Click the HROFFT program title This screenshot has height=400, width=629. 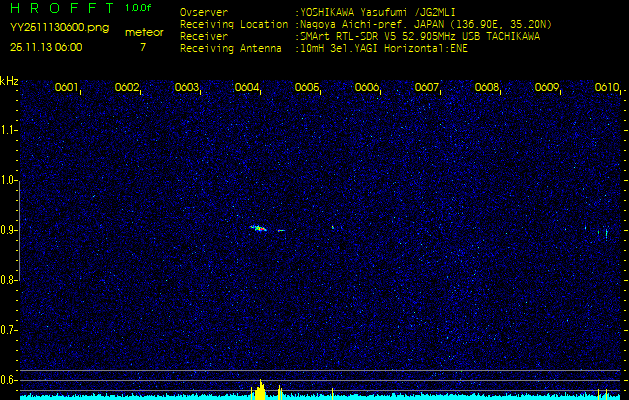(x=62, y=8)
